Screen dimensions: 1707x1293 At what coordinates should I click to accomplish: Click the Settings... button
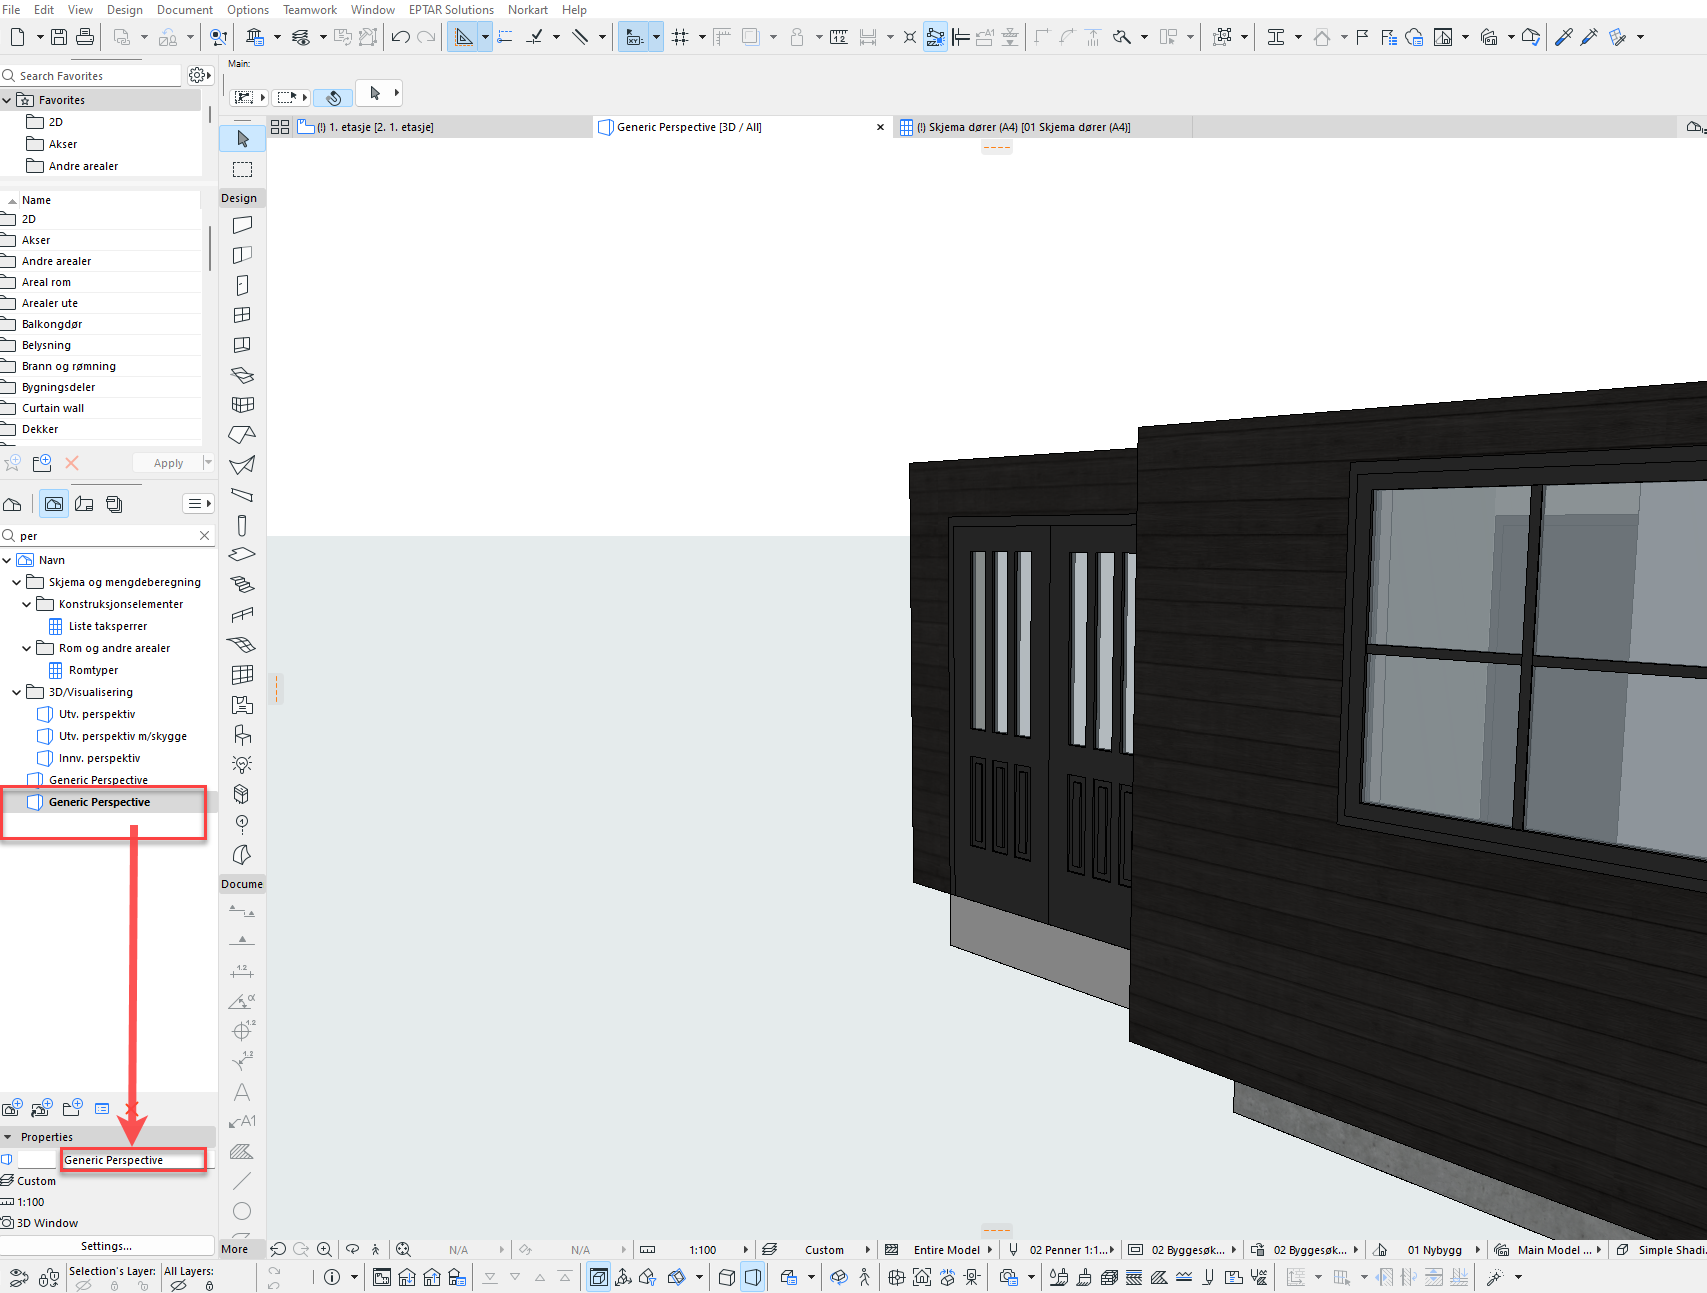[x=106, y=1246]
